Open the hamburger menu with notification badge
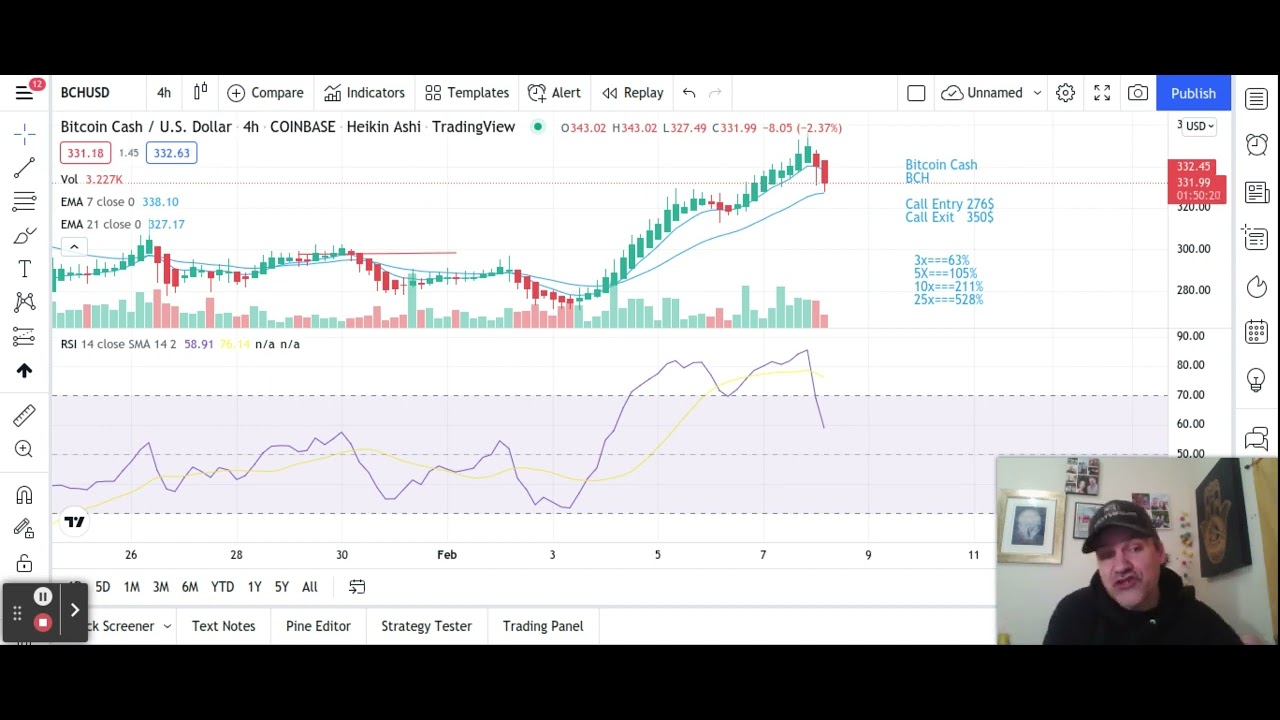The width and height of the screenshot is (1280, 720). 24,93
